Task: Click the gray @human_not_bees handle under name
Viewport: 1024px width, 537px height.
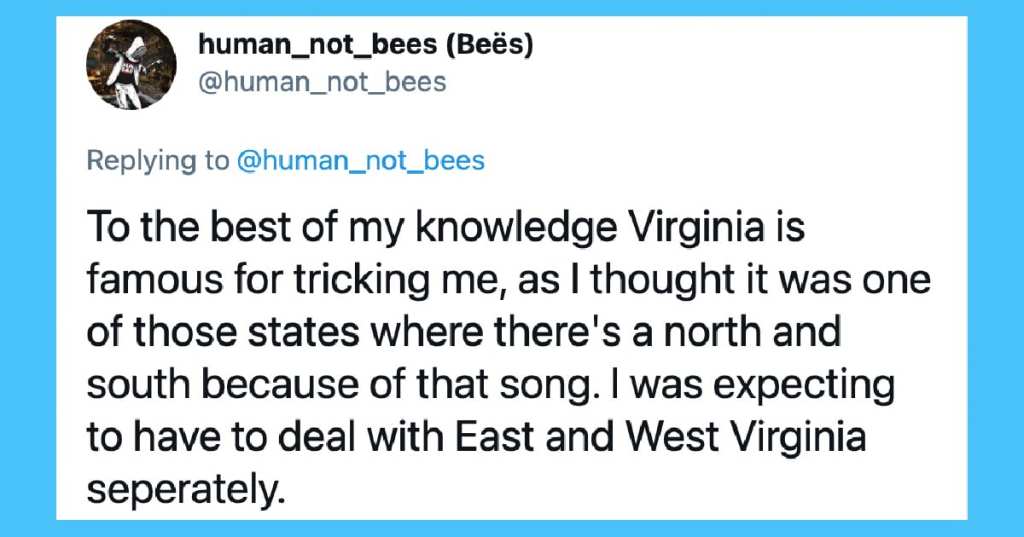Action: 322,82
